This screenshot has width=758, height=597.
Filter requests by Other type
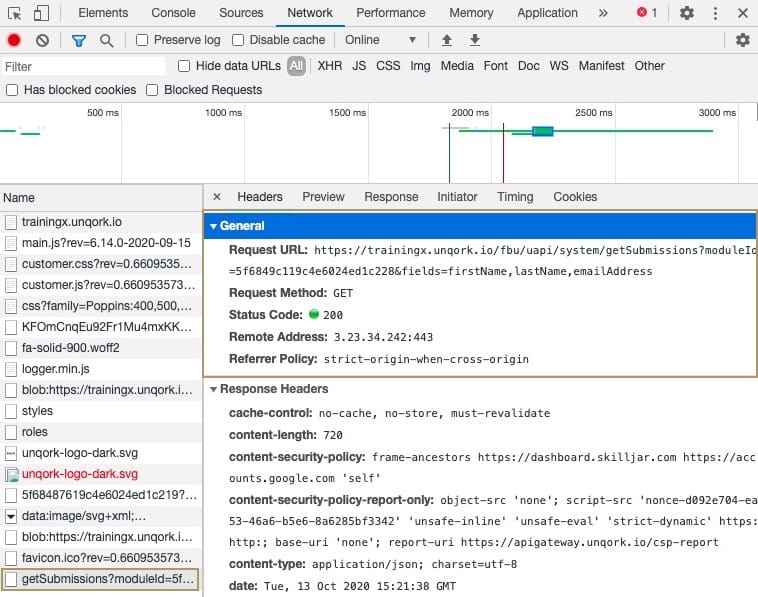pos(649,66)
